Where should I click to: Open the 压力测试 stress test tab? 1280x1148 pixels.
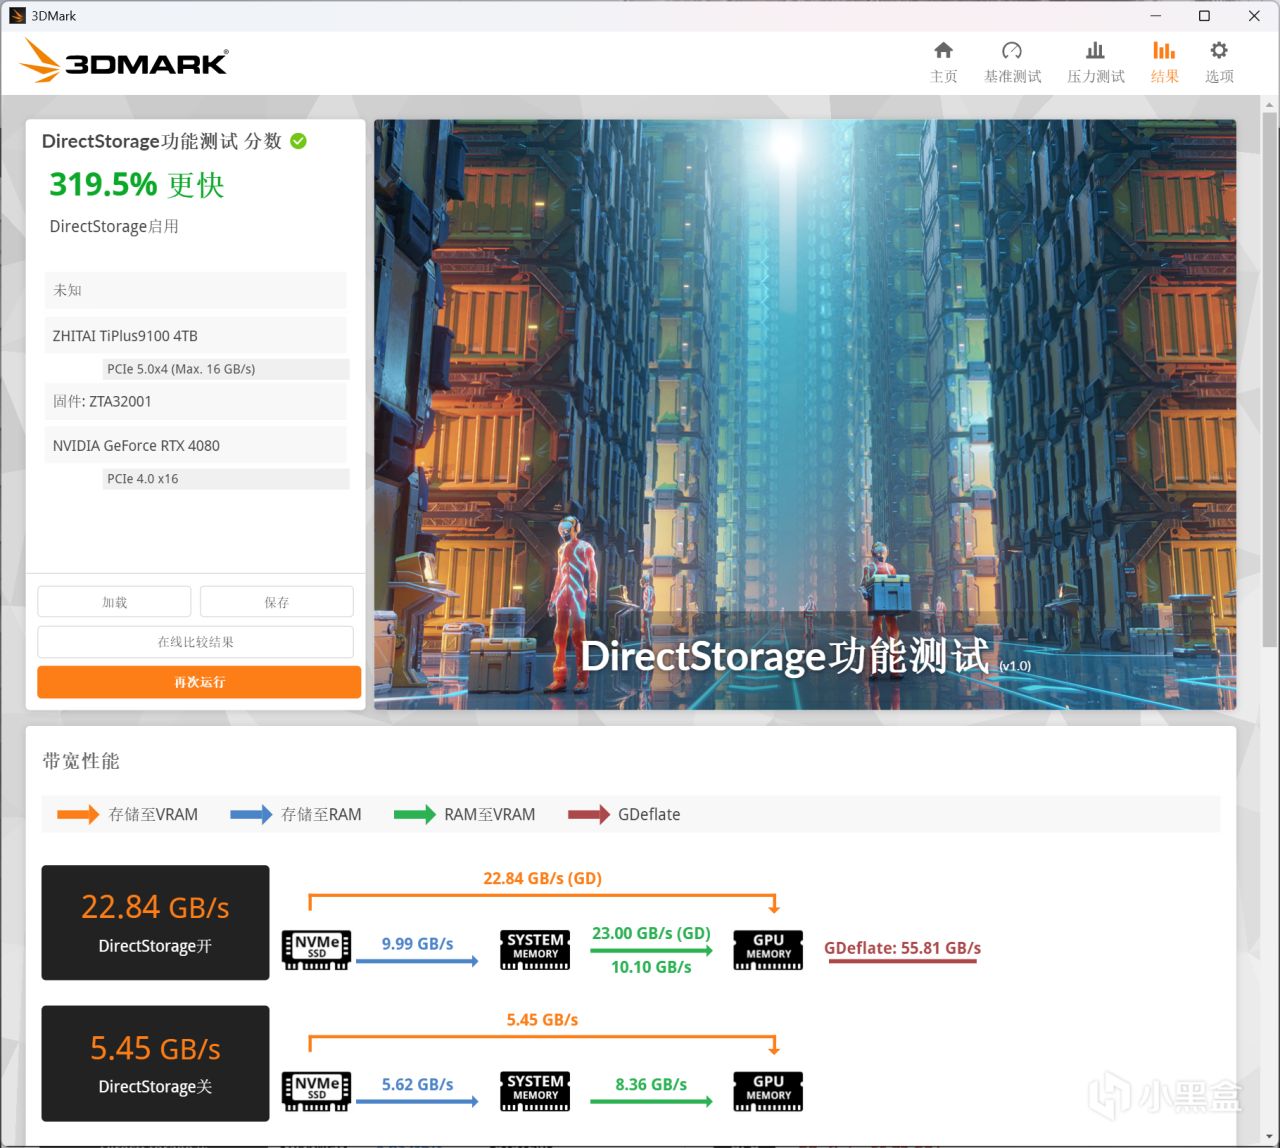1095,62
